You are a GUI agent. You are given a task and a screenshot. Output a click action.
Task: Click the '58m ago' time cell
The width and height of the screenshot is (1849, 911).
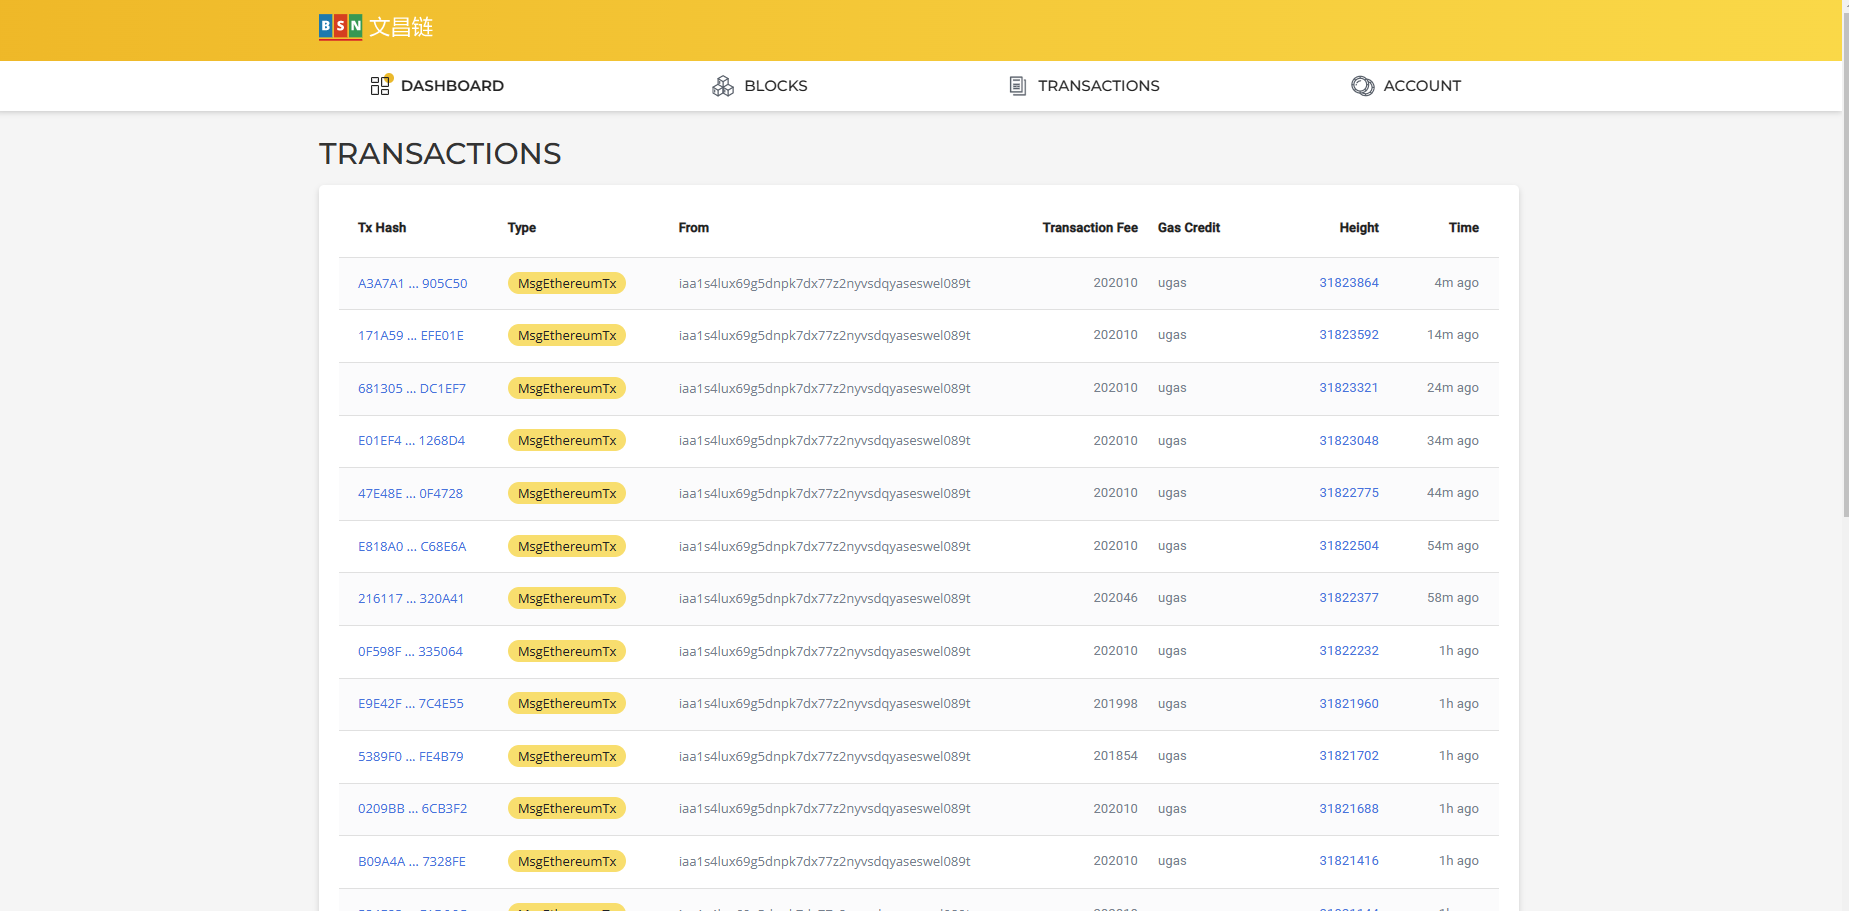pyautogui.click(x=1452, y=597)
